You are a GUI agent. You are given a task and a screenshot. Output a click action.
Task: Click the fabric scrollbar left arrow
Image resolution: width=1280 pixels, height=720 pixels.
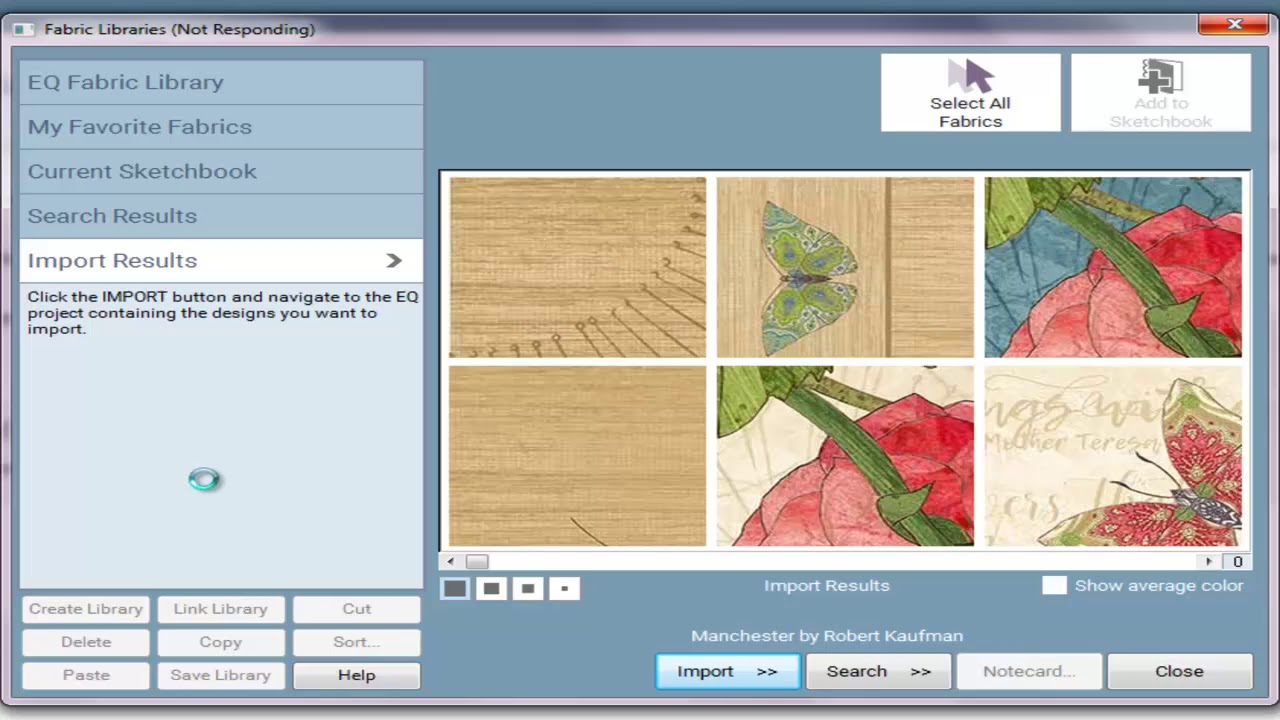coord(451,562)
